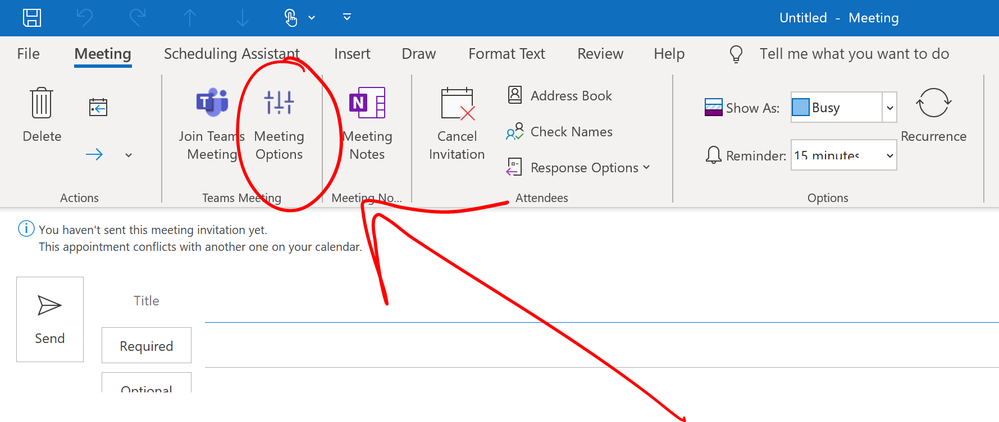Open Meeting Options for Teams
This screenshot has width=999, height=422.
[279, 124]
